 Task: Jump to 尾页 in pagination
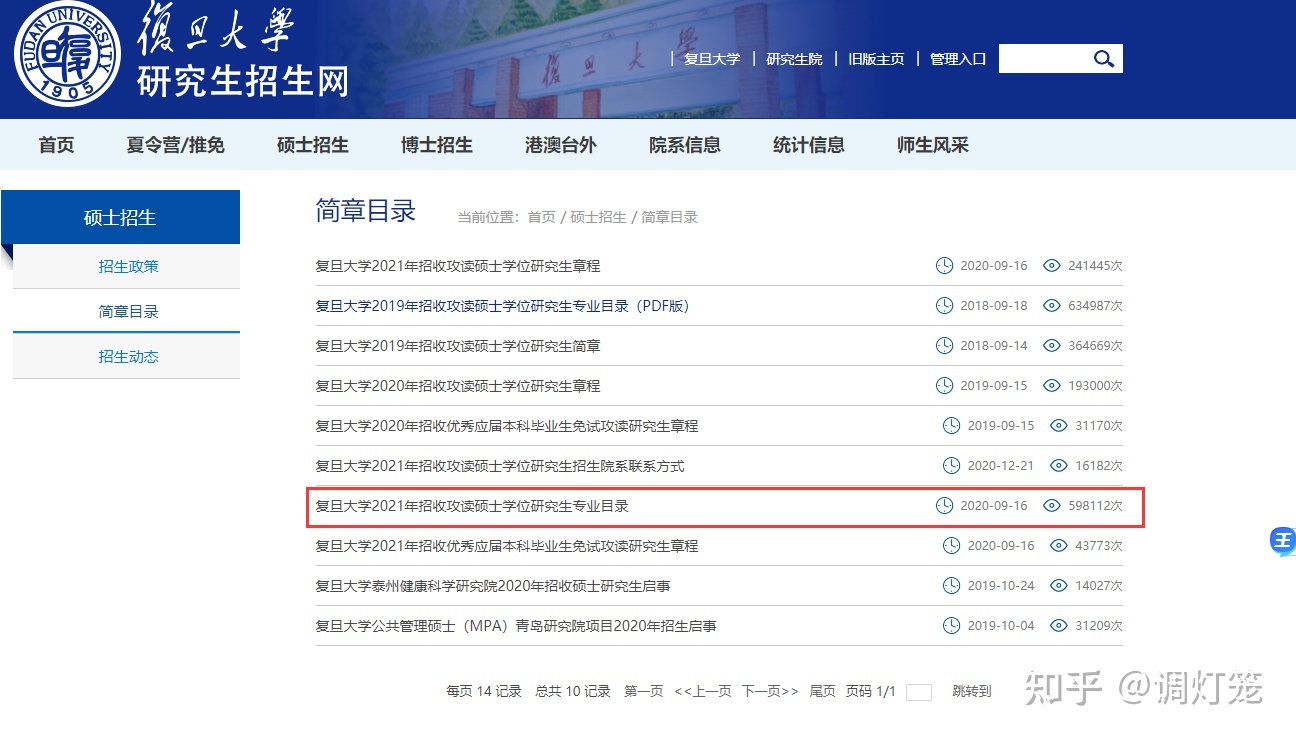[x=822, y=691]
